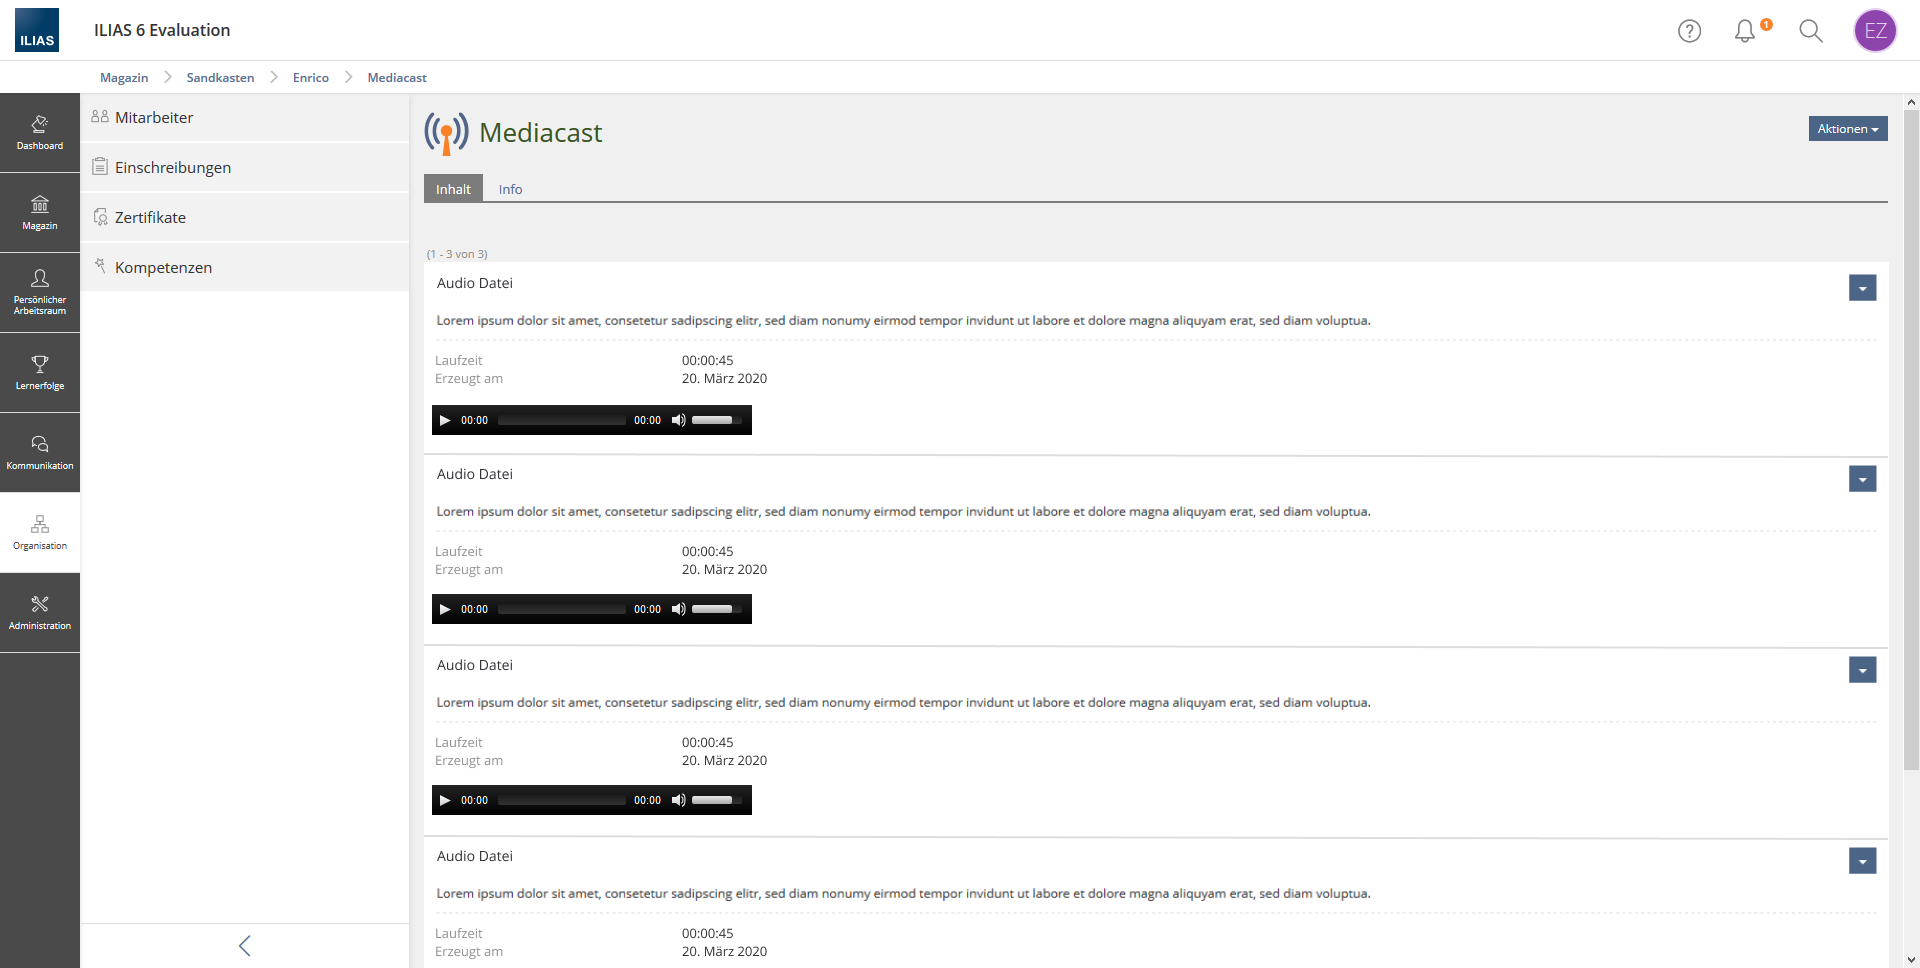Open the search magnifier icon

1810,31
